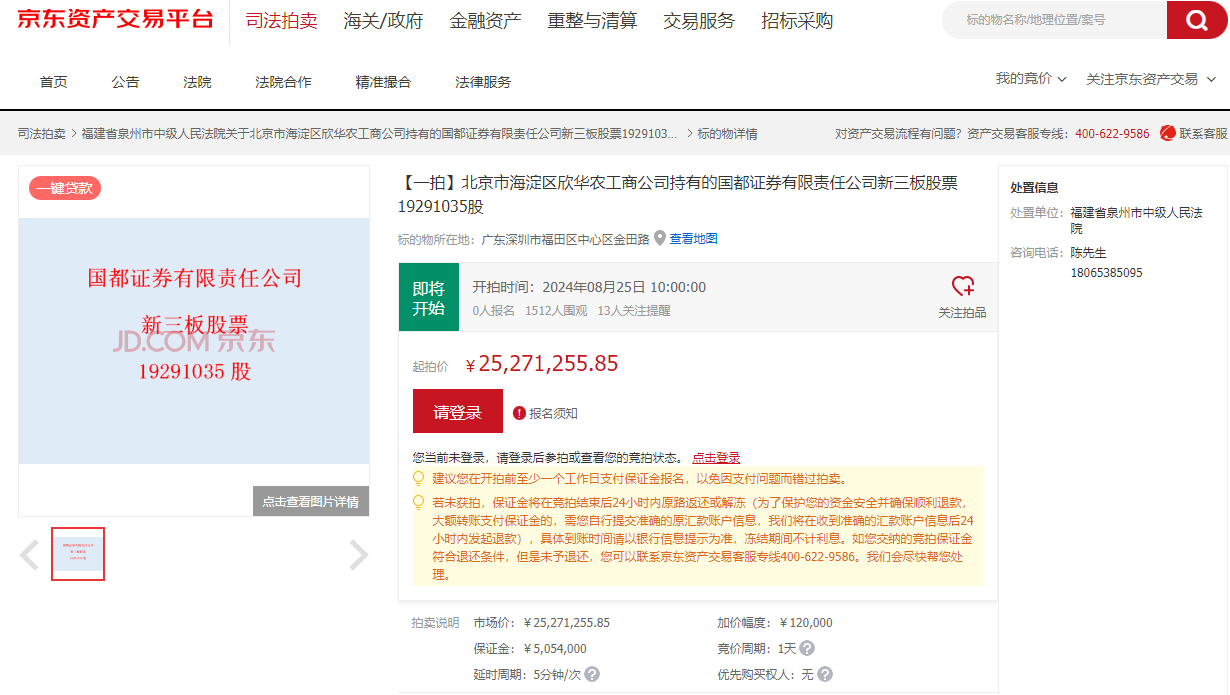
Task: Click the red 请登录 button
Action: [458, 411]
